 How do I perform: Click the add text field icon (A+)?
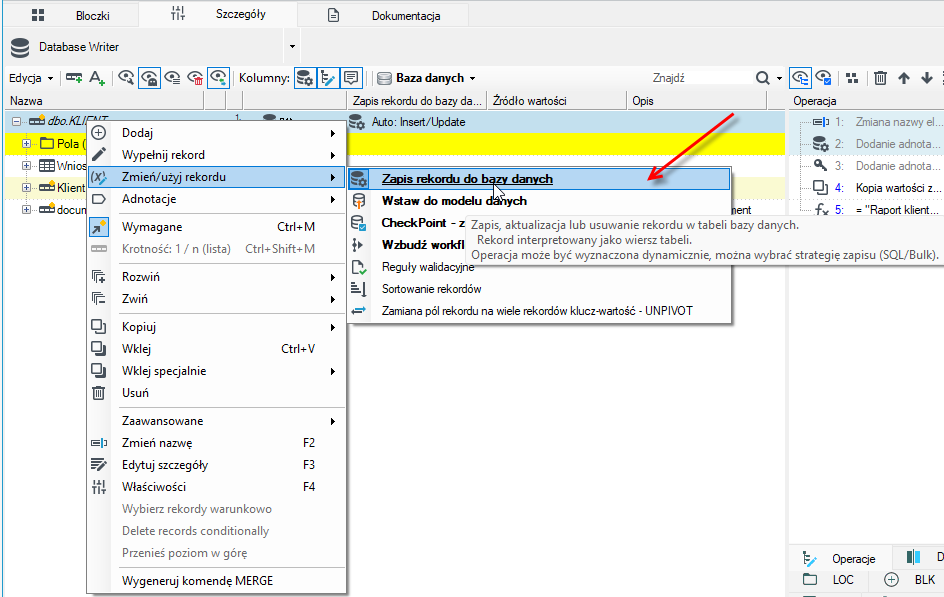97,78
